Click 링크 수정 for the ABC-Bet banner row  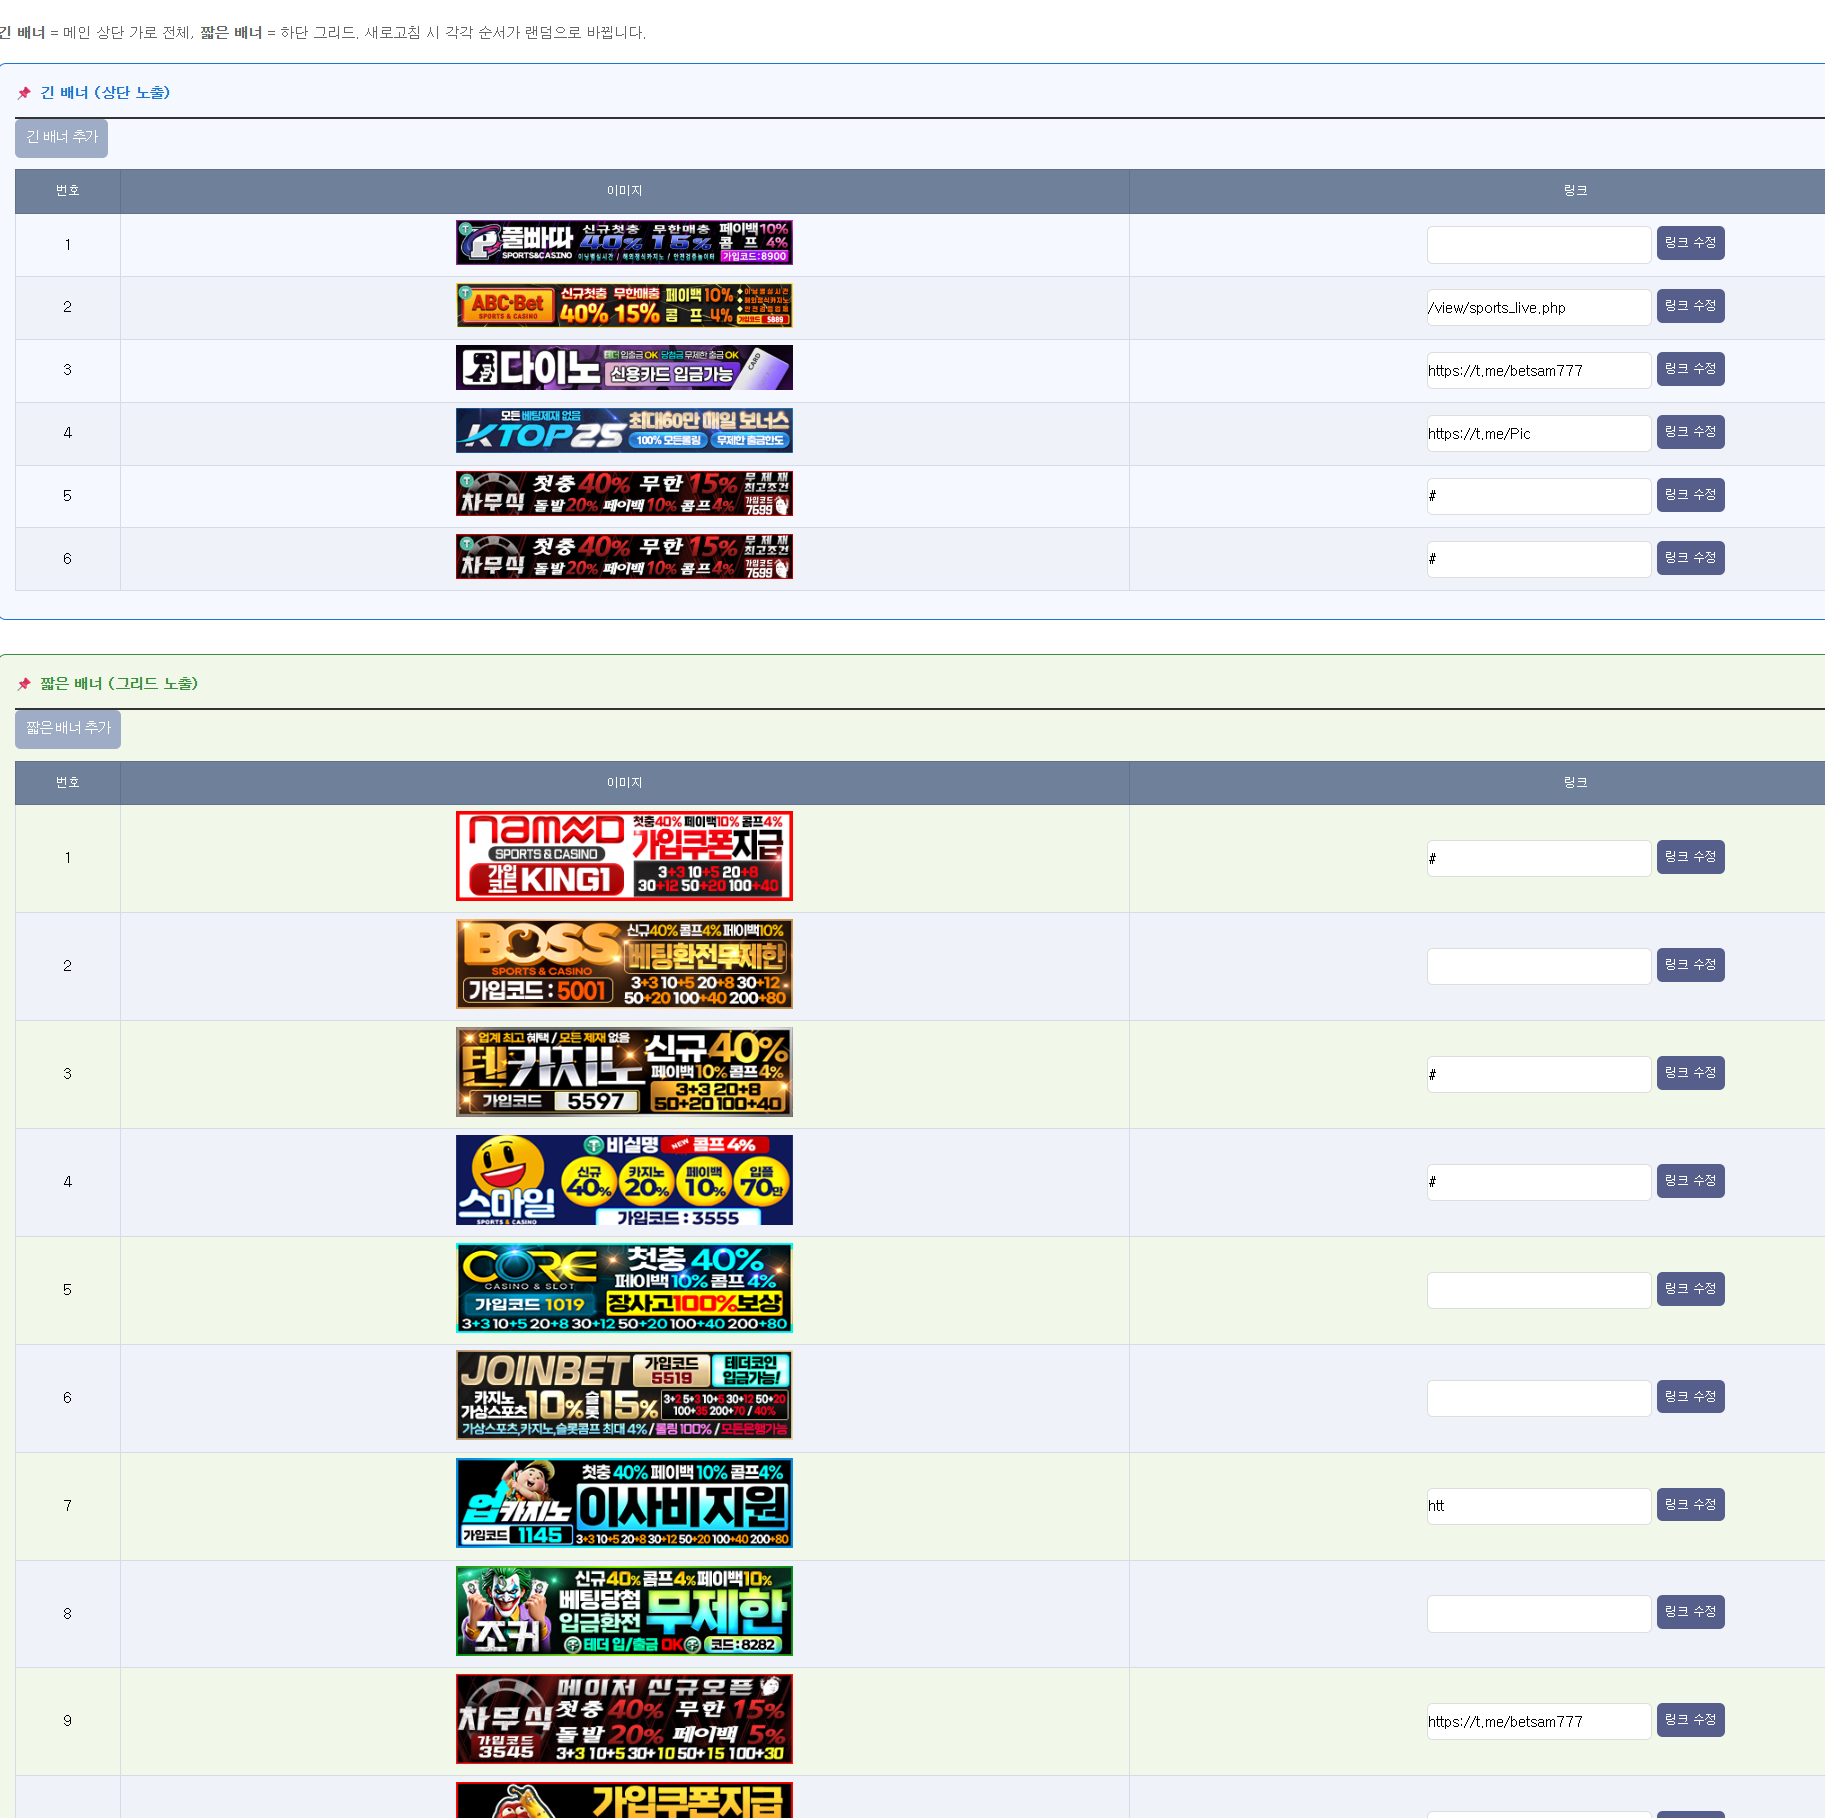pyautogui.click(x=1690, y=306)
